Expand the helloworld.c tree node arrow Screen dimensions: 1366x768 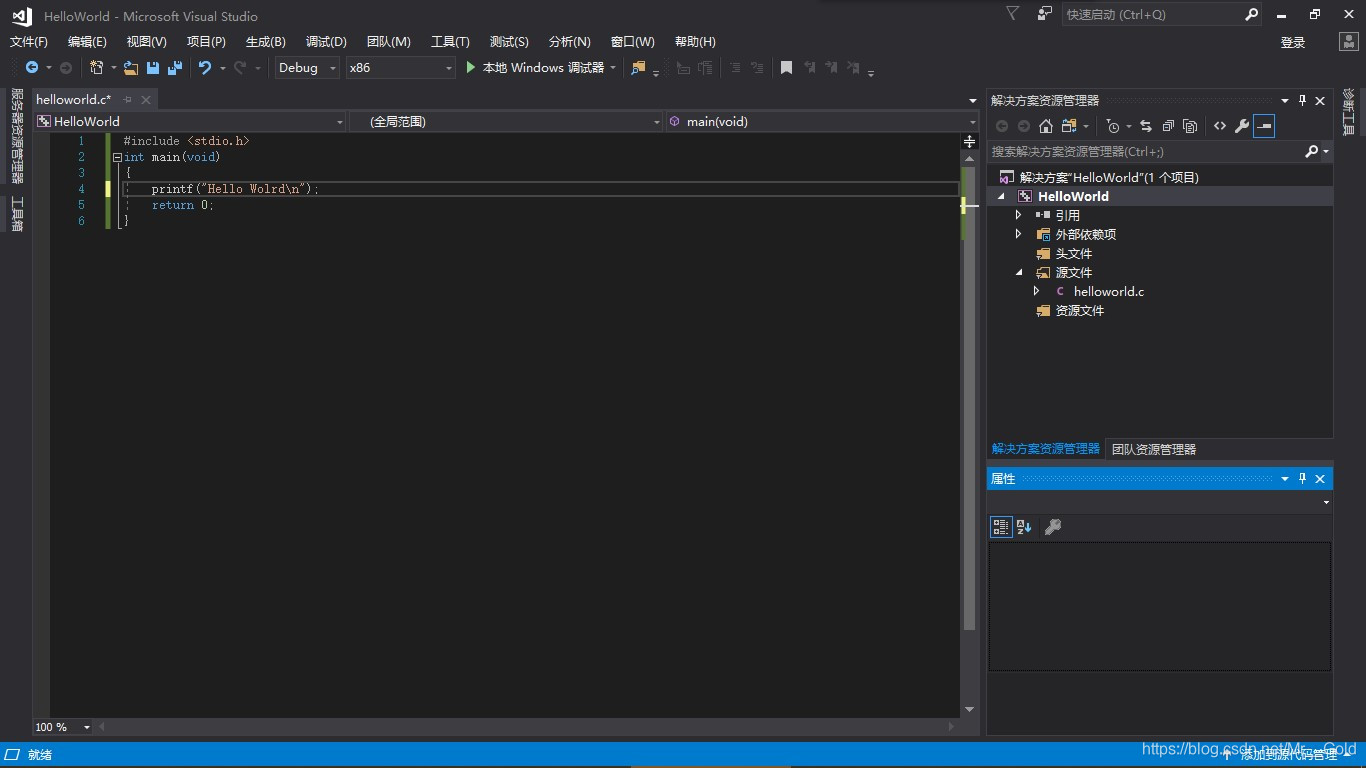coord(1037,291)
